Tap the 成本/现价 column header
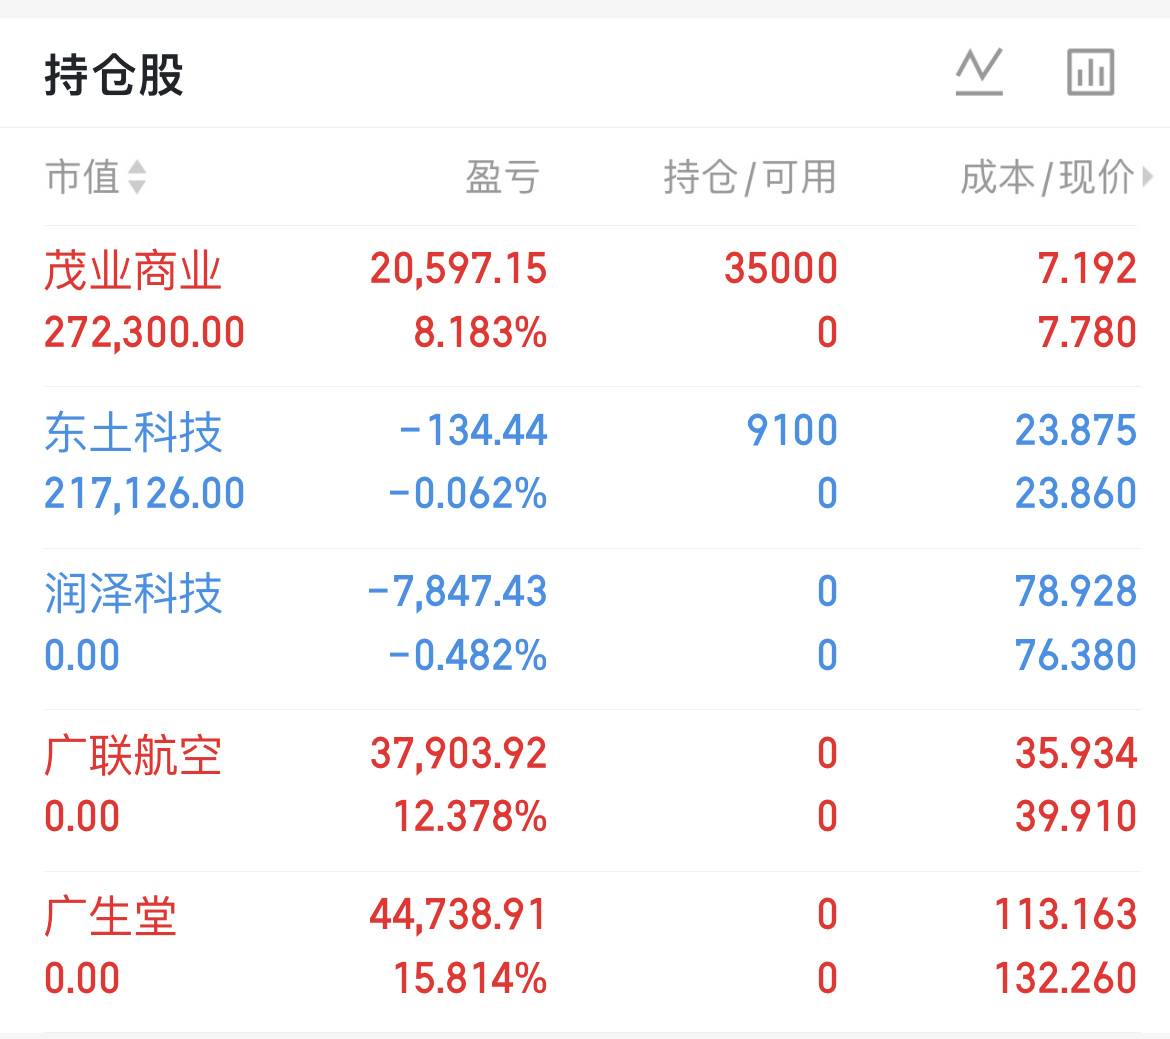 tap(1046, 178)
